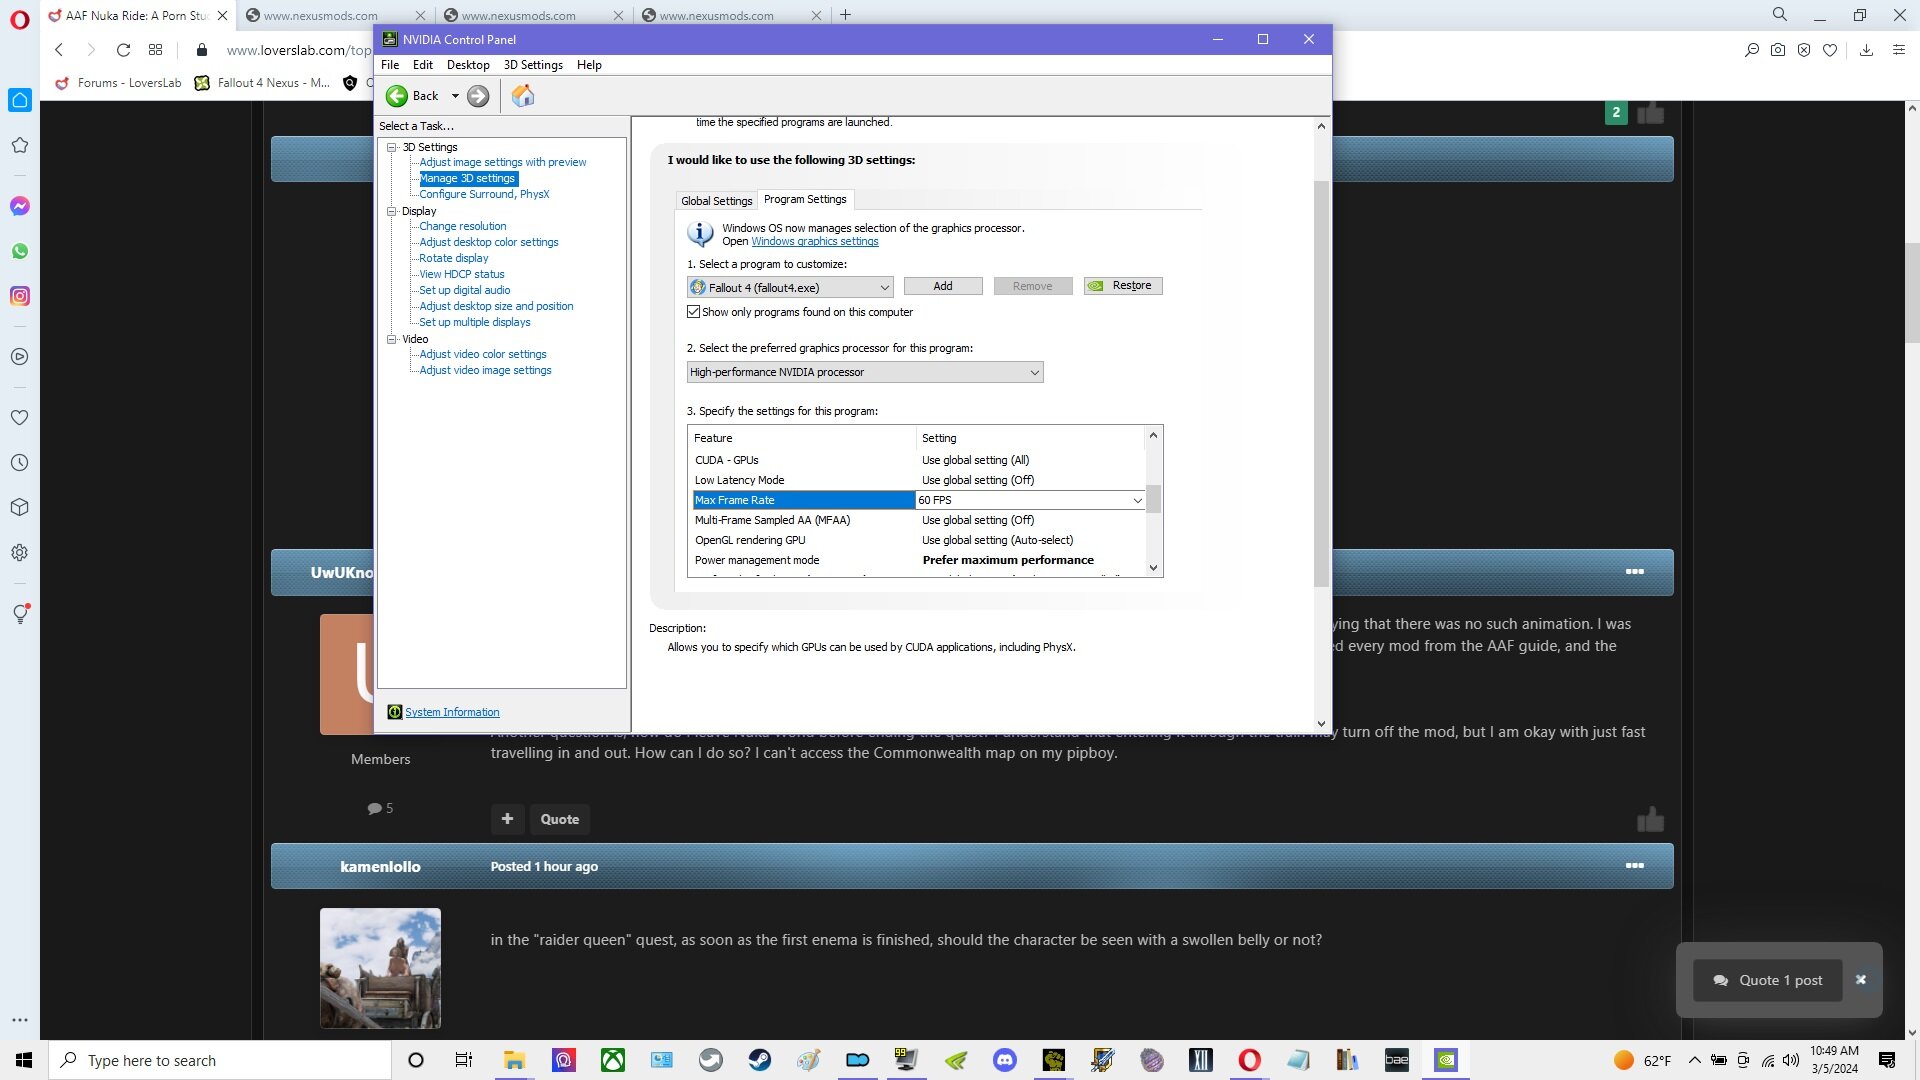Open Opera sidebar home workspace icon
This screenshot has width=1920, height=1080.
pyautogui.click(x=20, y=100)
